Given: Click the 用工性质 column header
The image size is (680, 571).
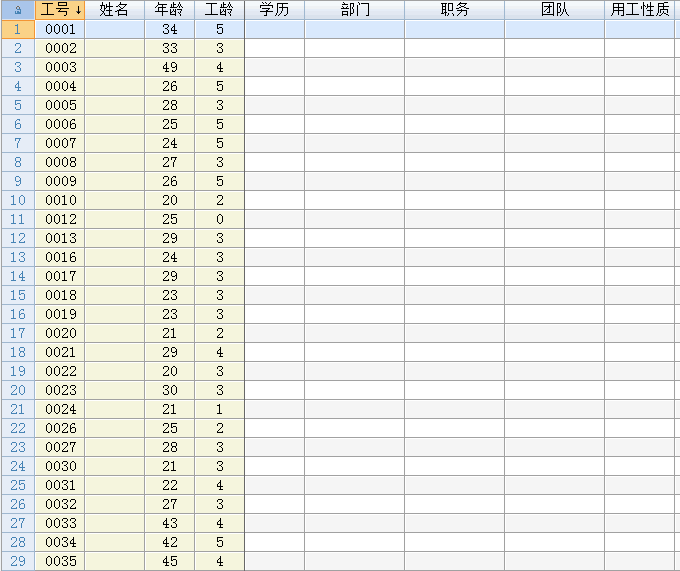Looking at the screenshot, I should point(642,10).
